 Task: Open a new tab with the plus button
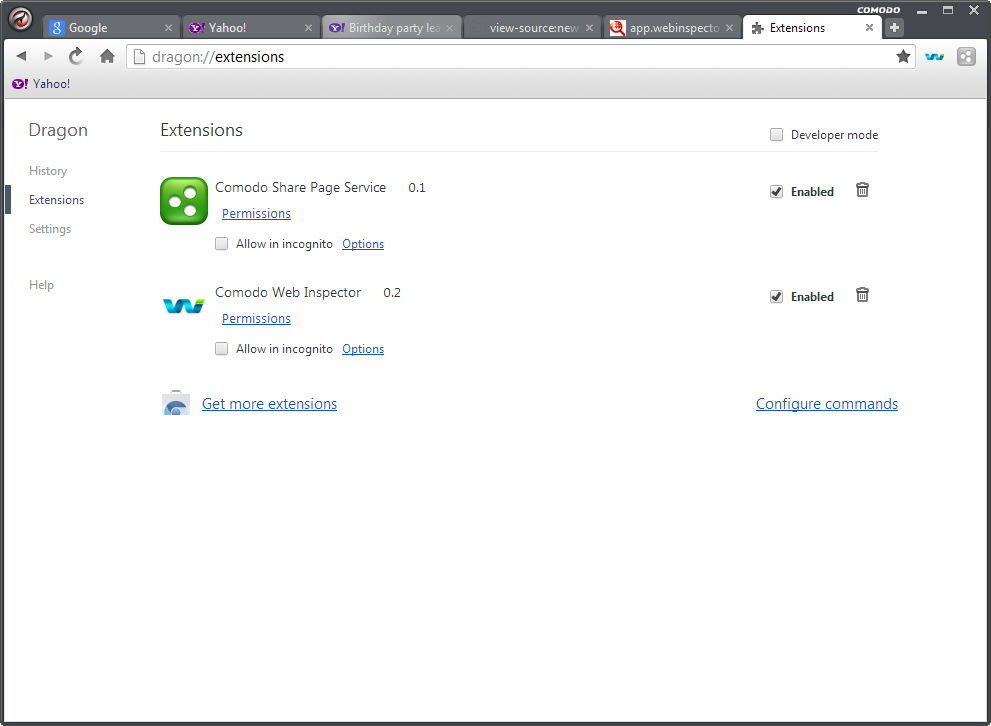(x=893, y=27)
